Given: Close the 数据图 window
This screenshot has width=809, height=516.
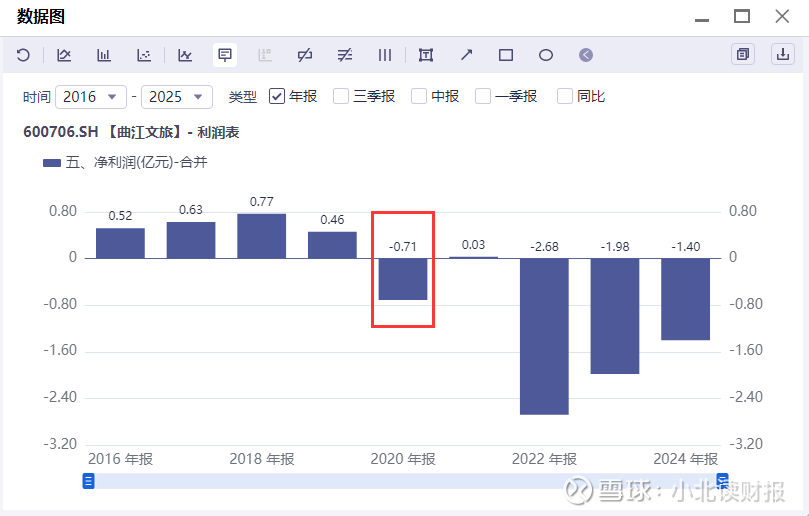Looking at the screenshot, I should tap(782, 17).
